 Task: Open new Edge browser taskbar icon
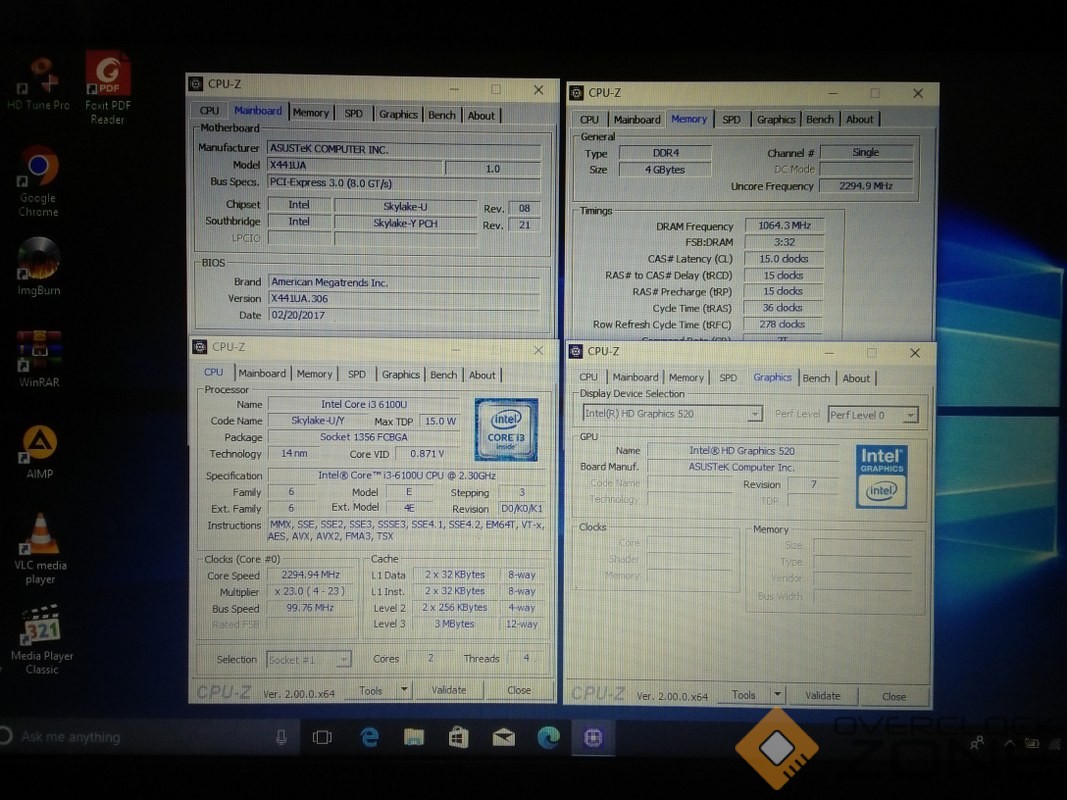tap(548, 737)
